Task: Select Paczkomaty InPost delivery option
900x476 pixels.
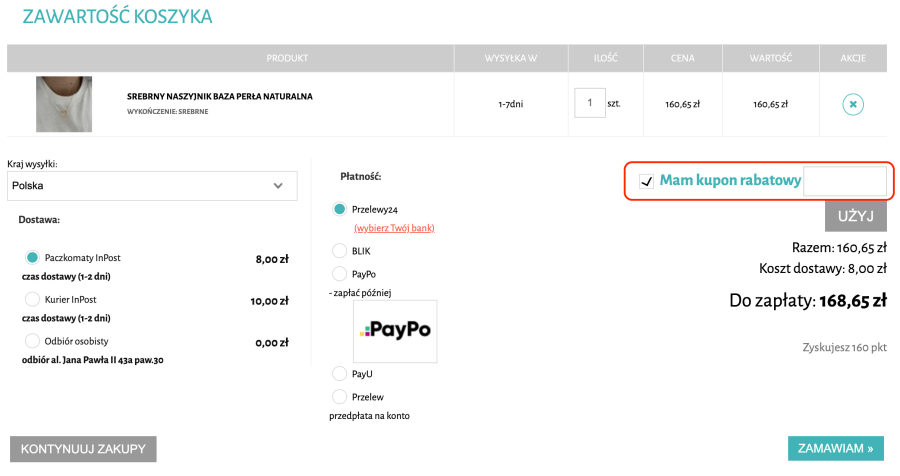Action: (x=32, y=258)
